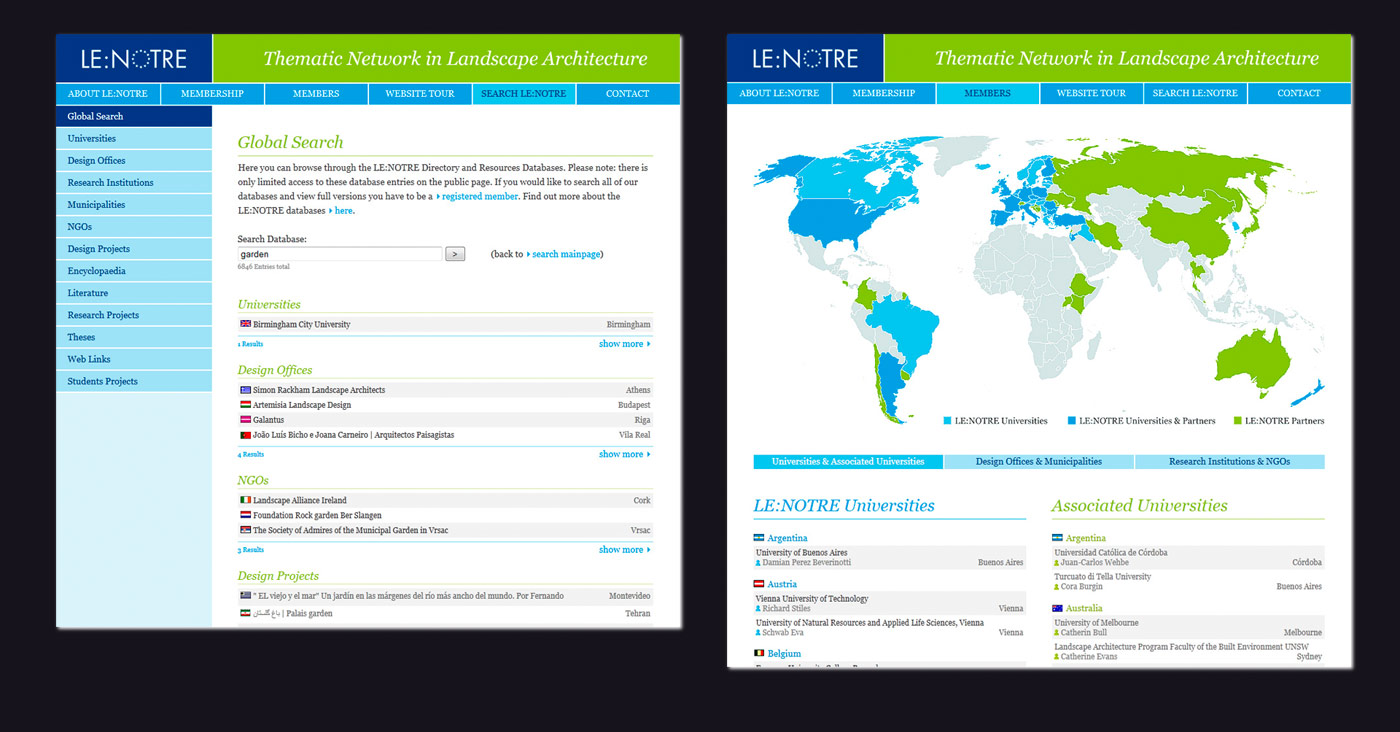Click the LE:NOTRE logo in left window
Image resolution: width=1400 pixels, height=732 pixels.
(134, 59)
